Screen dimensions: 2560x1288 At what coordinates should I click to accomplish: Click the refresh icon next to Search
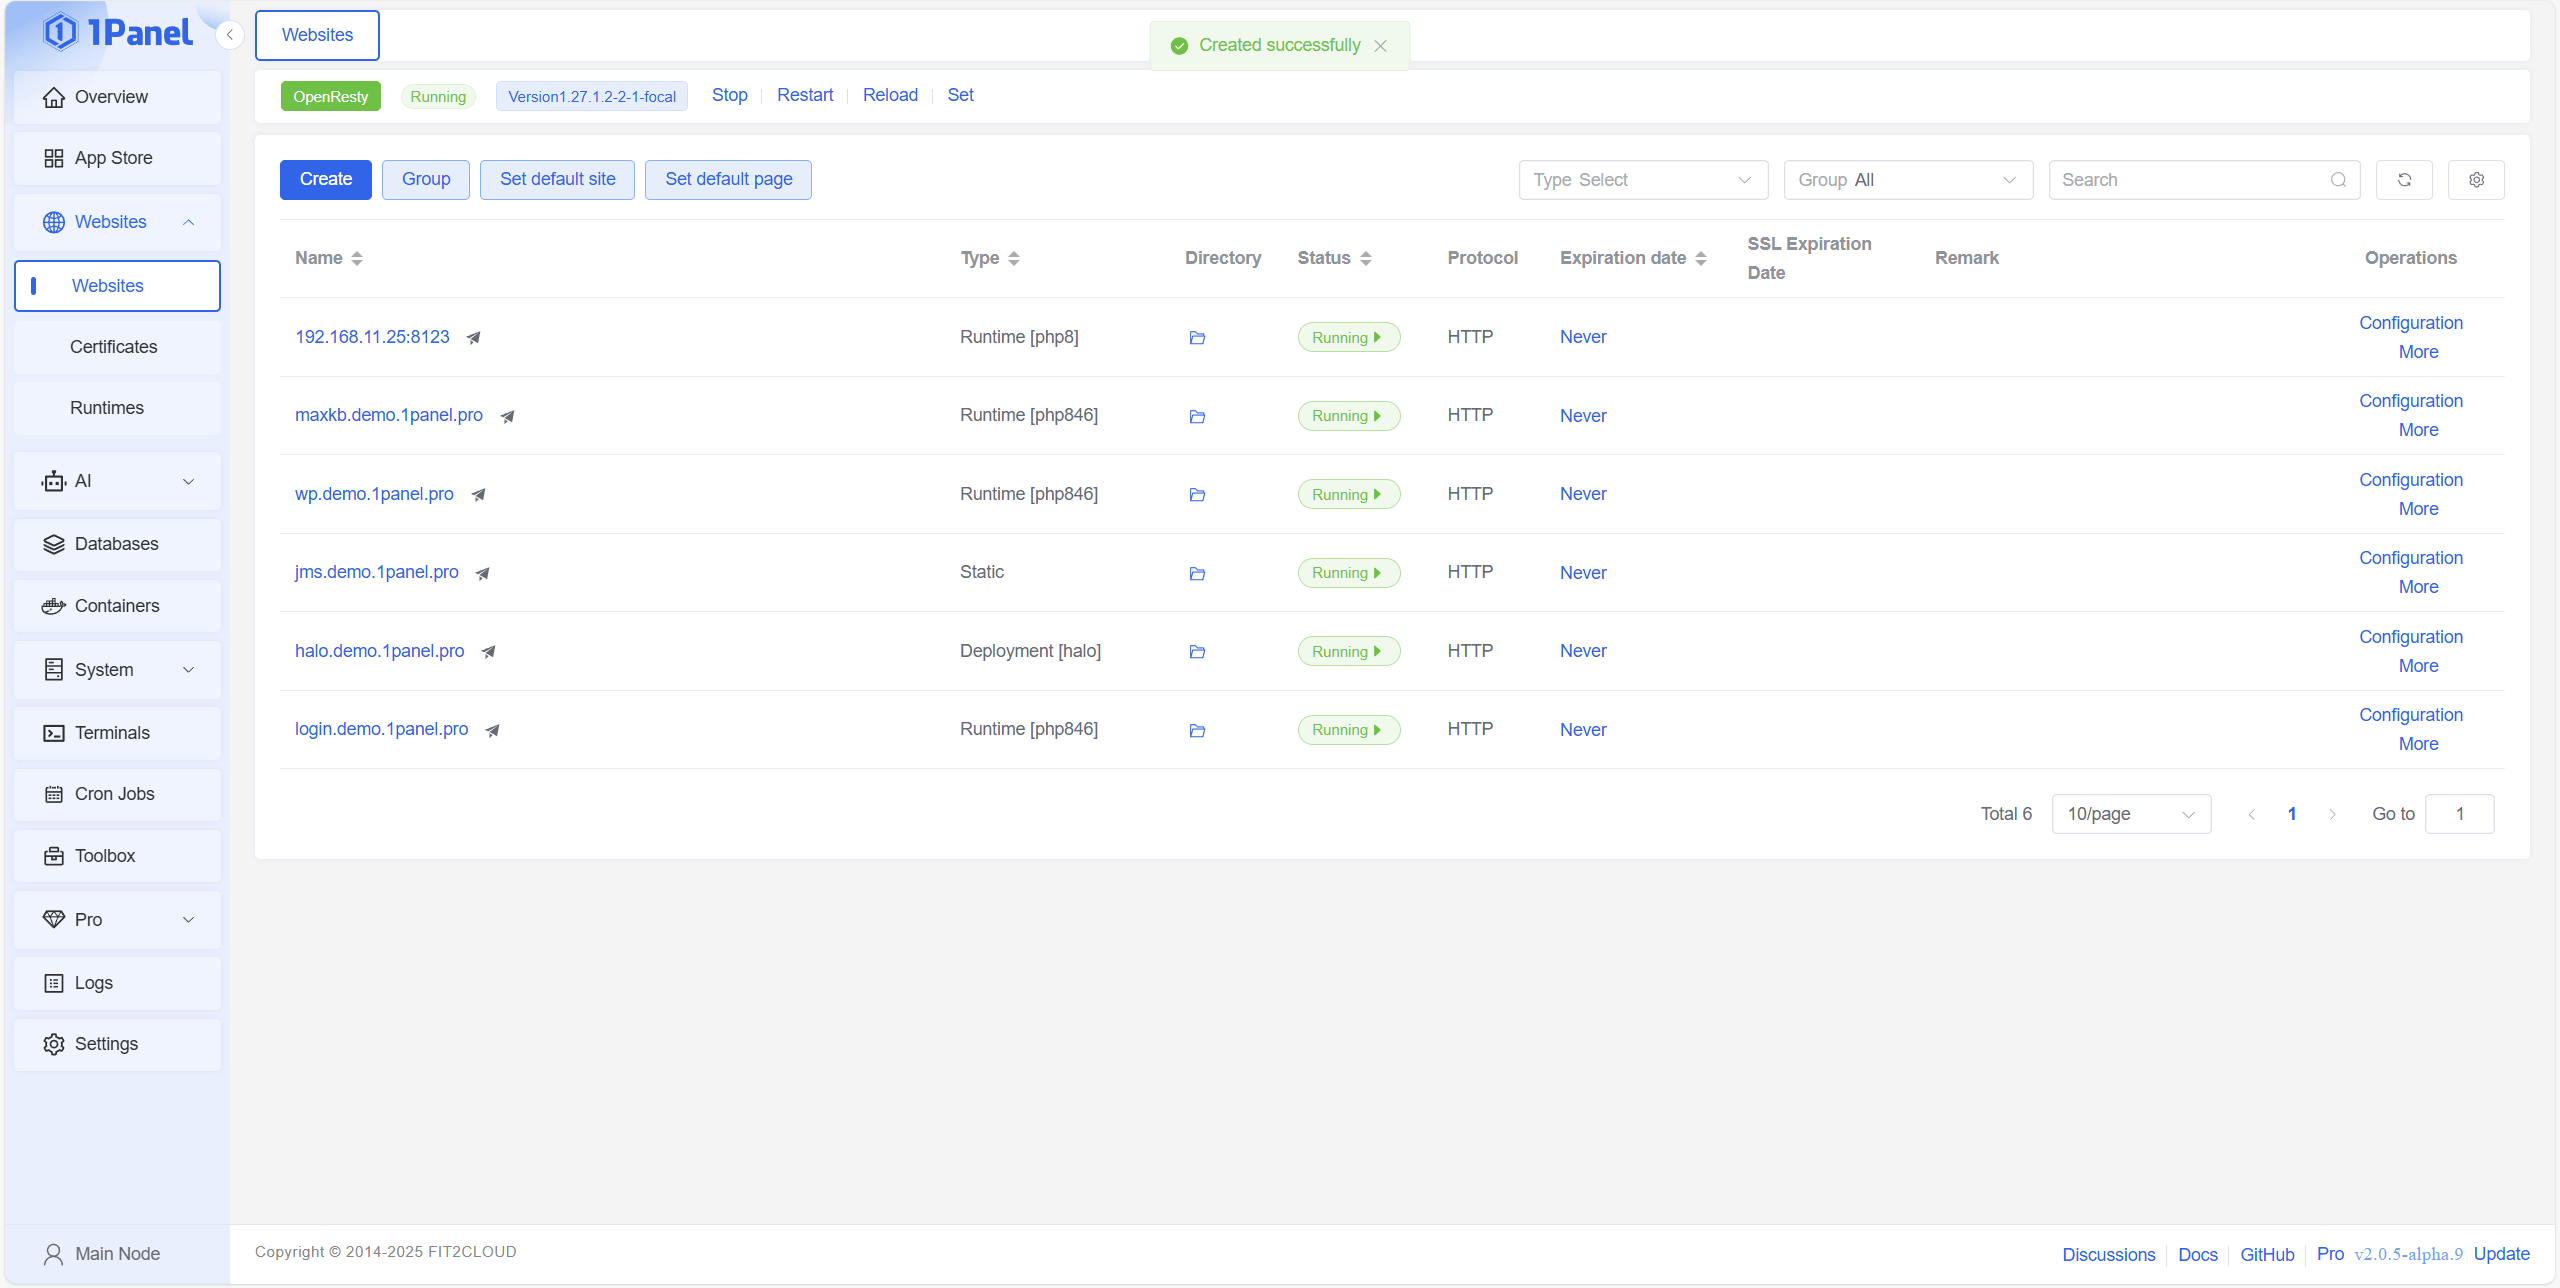2404,180
